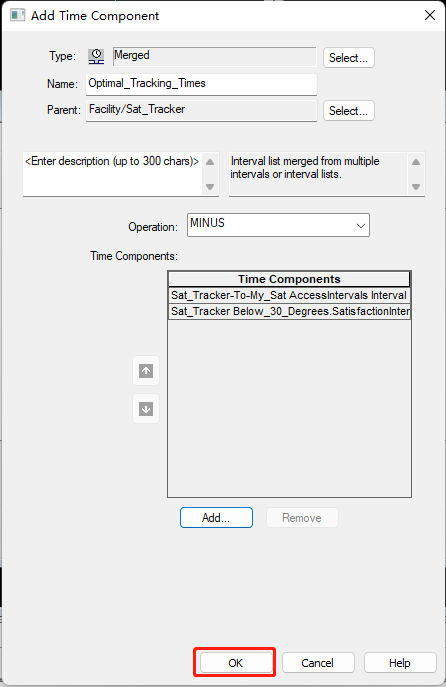Screen dimensions: 446x687
Task: Click the Add... button
Action: (x=216, y=517)
